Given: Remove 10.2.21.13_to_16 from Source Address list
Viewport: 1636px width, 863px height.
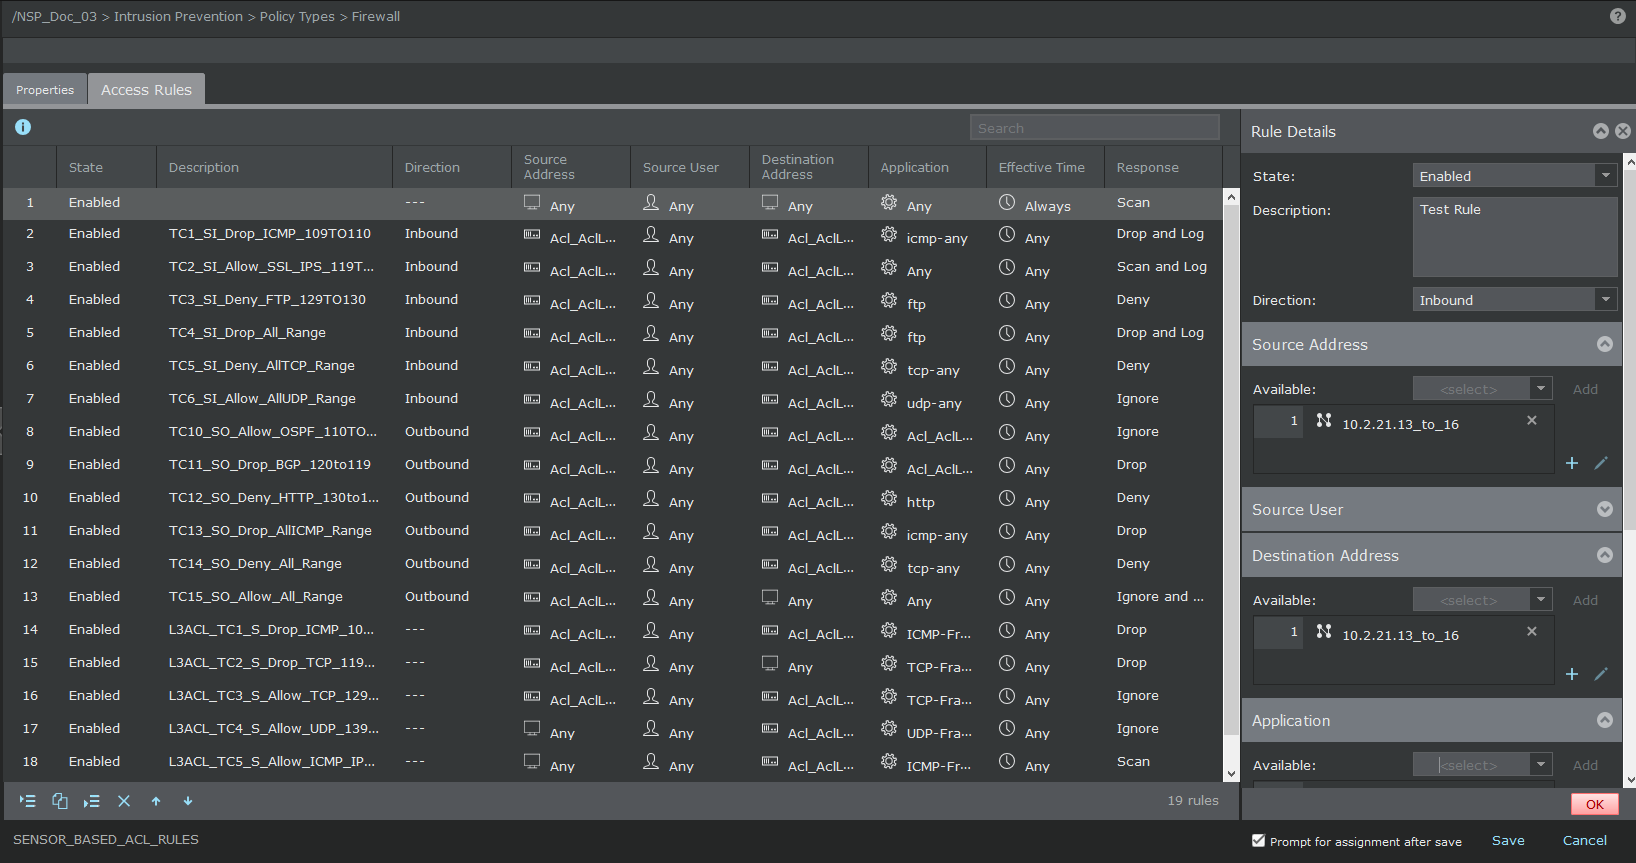Looking at the screenshot, I should pos(1532,421).
